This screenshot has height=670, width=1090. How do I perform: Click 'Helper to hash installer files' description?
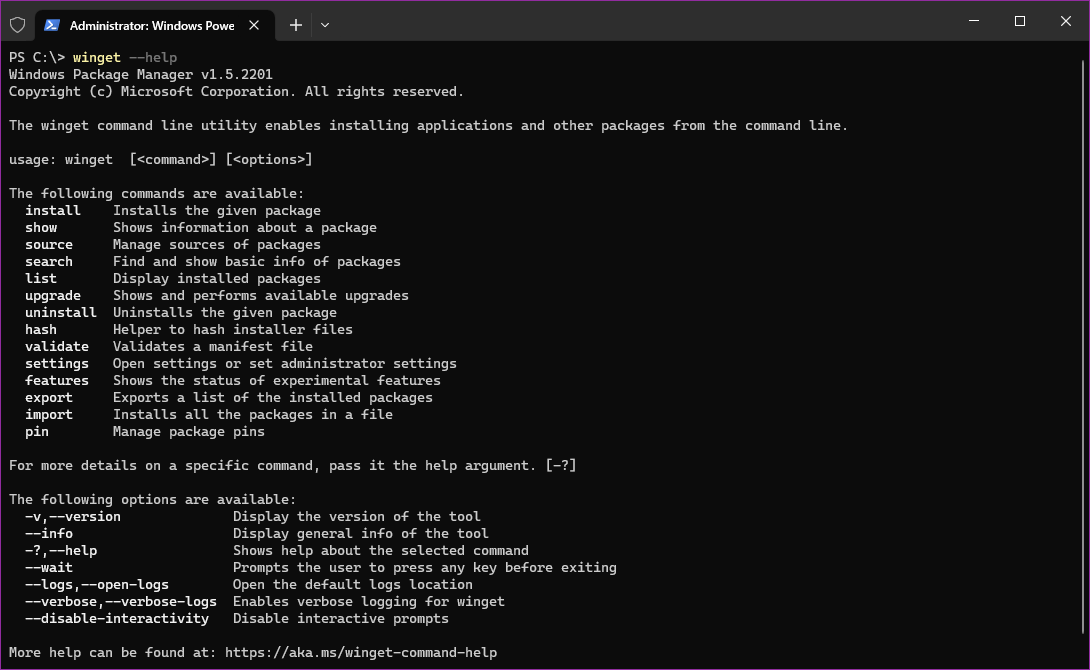(x=233, y=330)
